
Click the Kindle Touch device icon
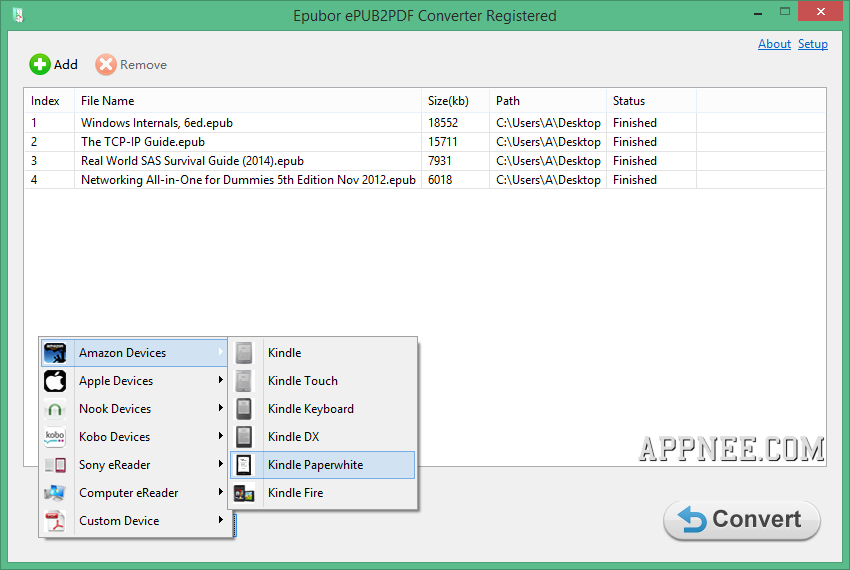[x=244, y=381]
